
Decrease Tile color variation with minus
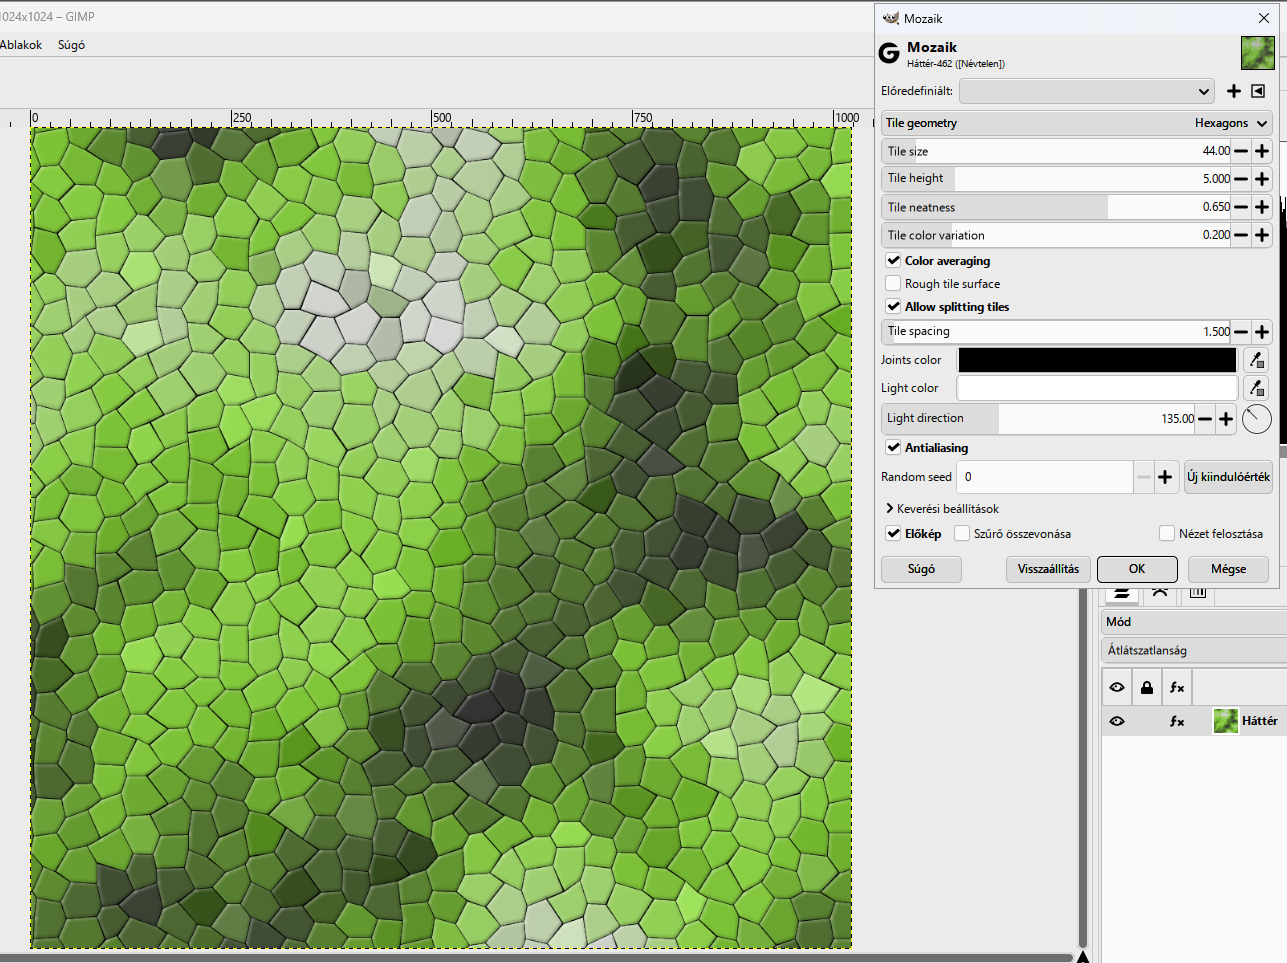pos(1241,235)
